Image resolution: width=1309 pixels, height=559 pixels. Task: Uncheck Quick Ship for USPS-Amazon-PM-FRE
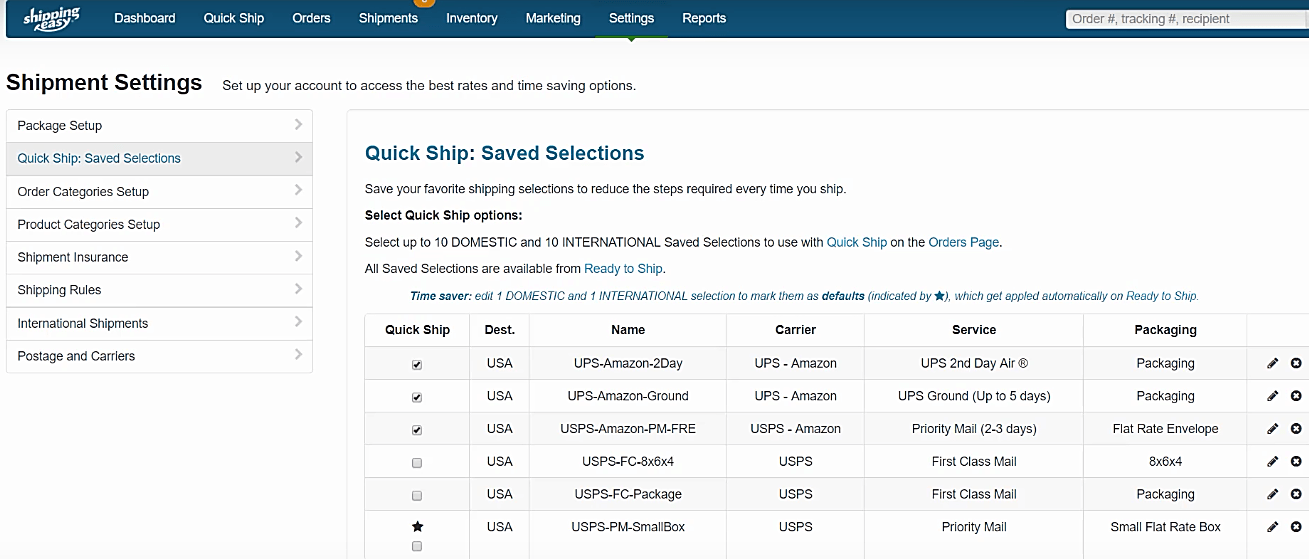pyautogui.click(x=417, y=430)
